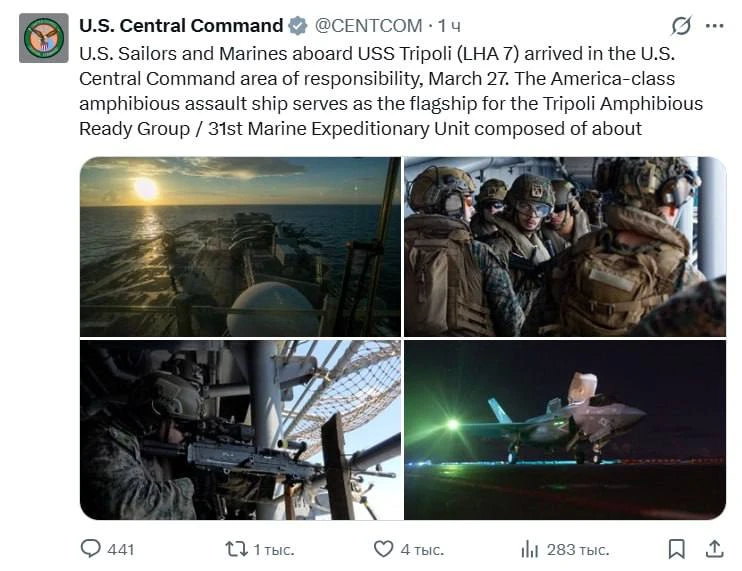Open the machine gunner photo
The height and width of the screenshot is (571, 742).
point(240,430)
